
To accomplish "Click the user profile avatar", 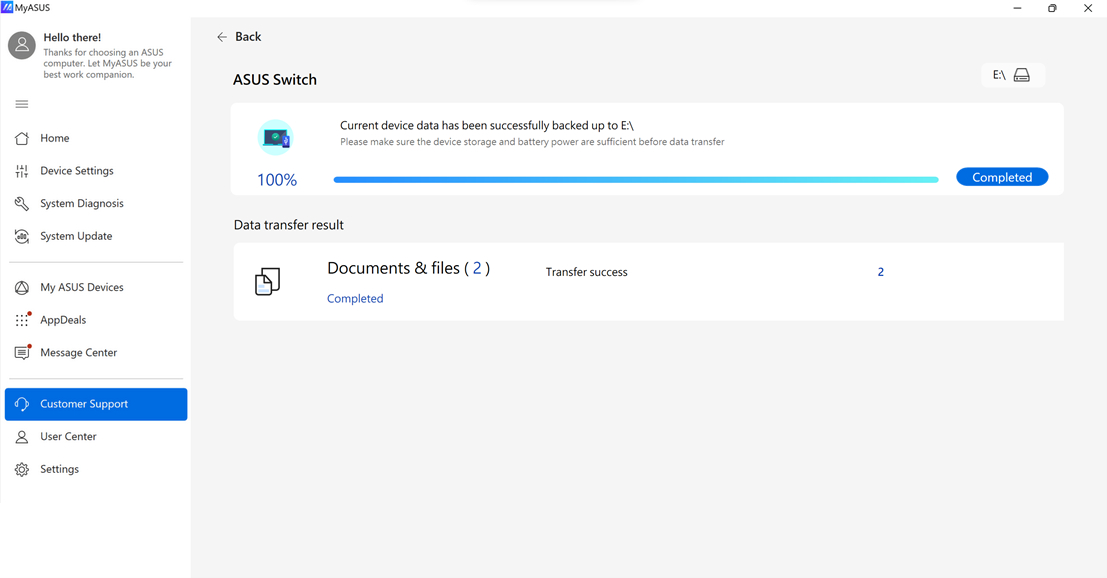I will [x=22, y=45].
